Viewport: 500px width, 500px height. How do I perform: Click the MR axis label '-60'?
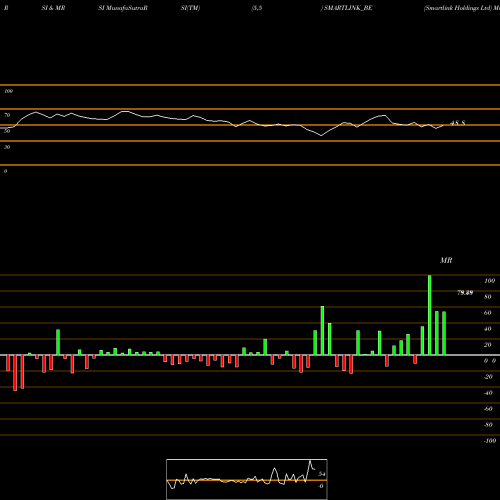[488, 409]
